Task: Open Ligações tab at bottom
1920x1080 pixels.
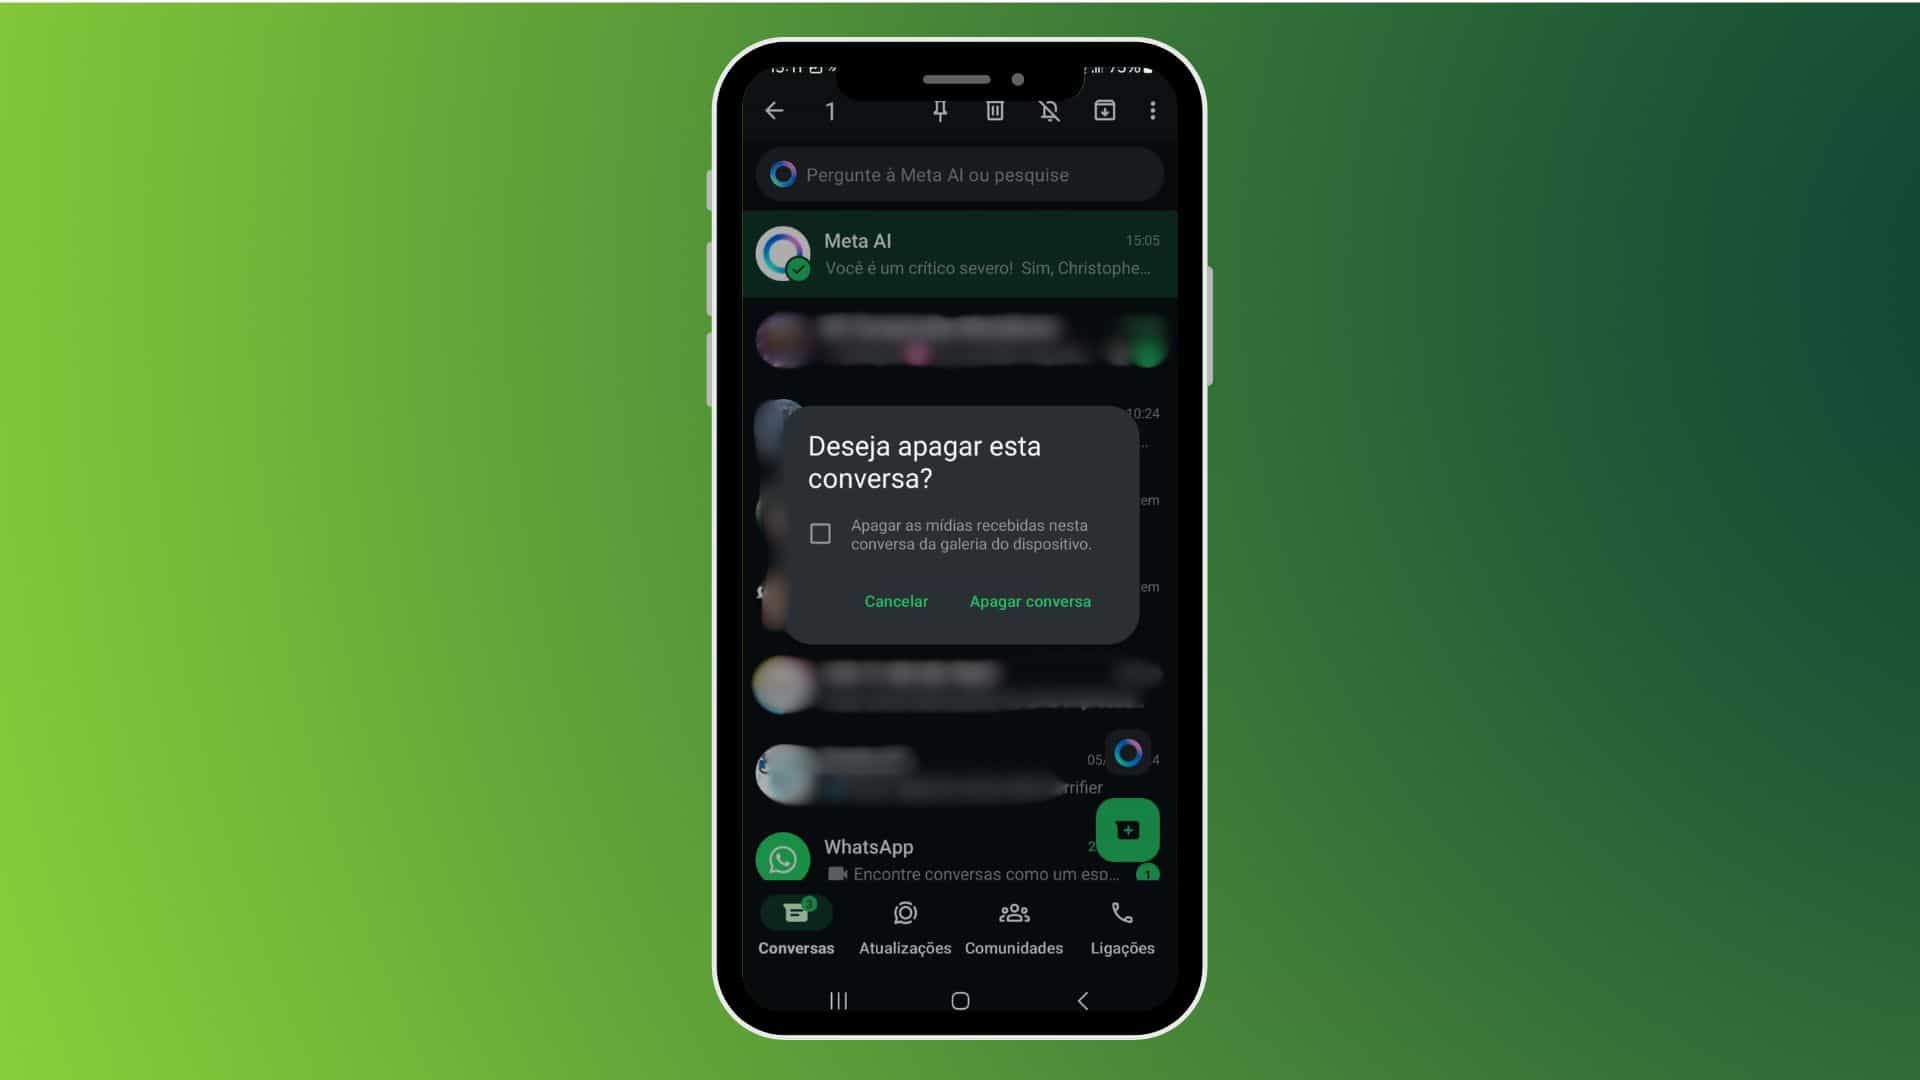Action: click(1122, 927)
